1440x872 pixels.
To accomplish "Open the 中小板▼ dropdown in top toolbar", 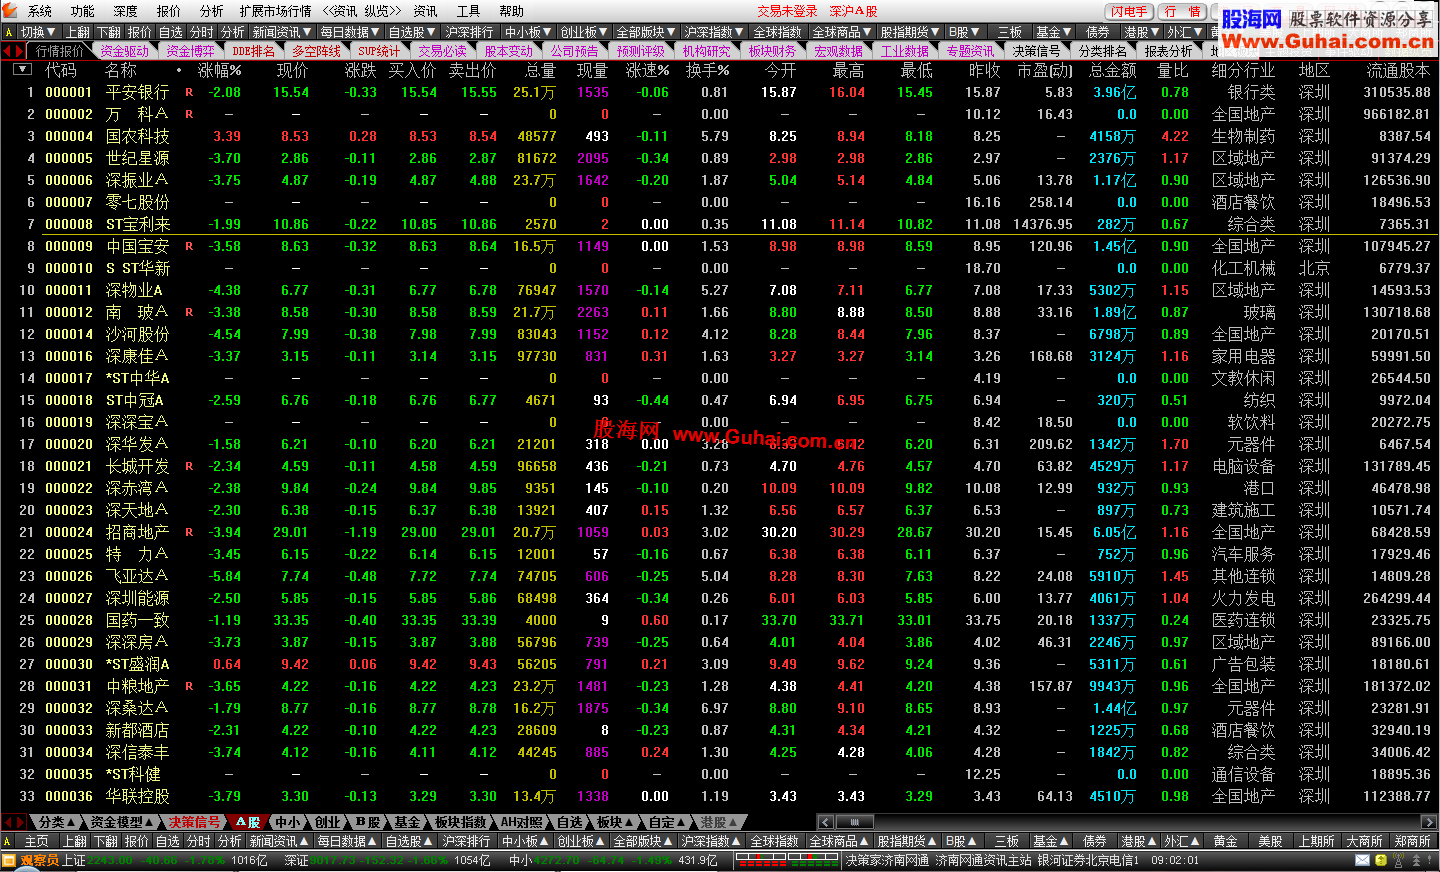I will [527, 32].
